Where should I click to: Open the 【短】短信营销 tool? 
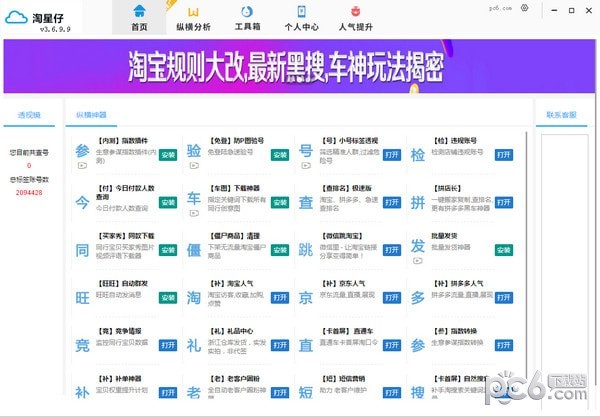[392, 393]
